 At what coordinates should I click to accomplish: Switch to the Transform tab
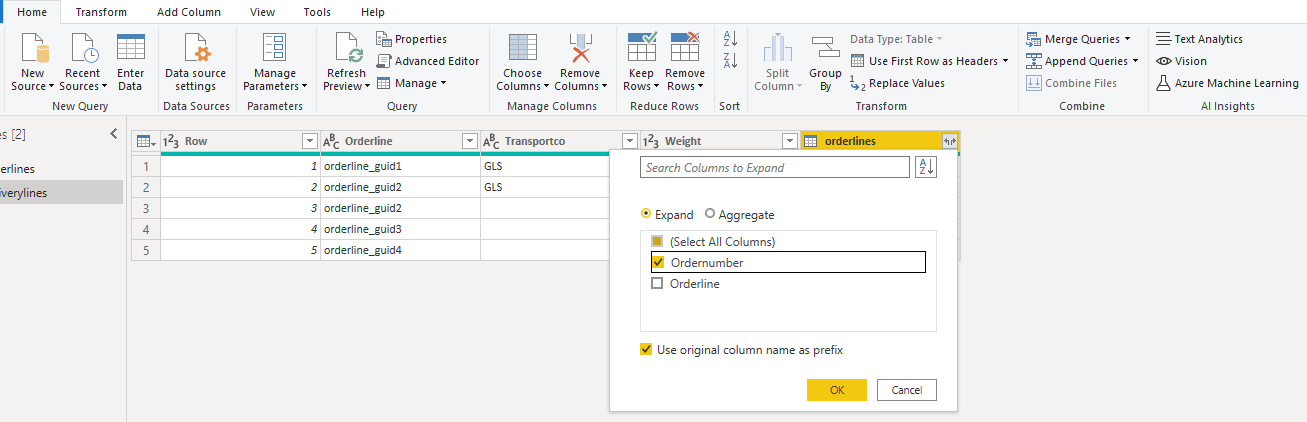[101, 12]
